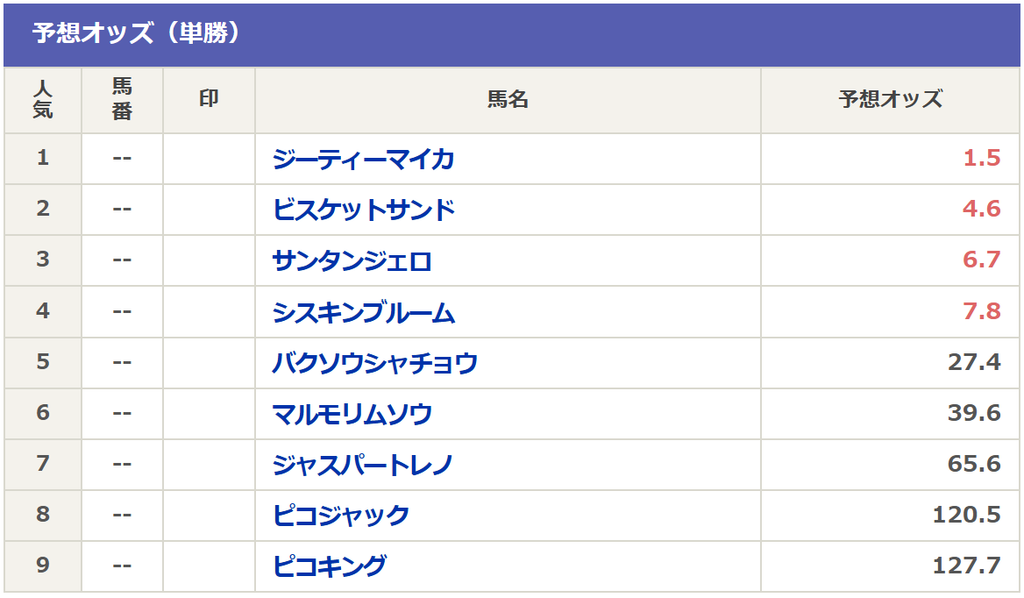Open the シスキンブルーム horse link
This screenshot has width=1024, height=598.
pos(363,311)
